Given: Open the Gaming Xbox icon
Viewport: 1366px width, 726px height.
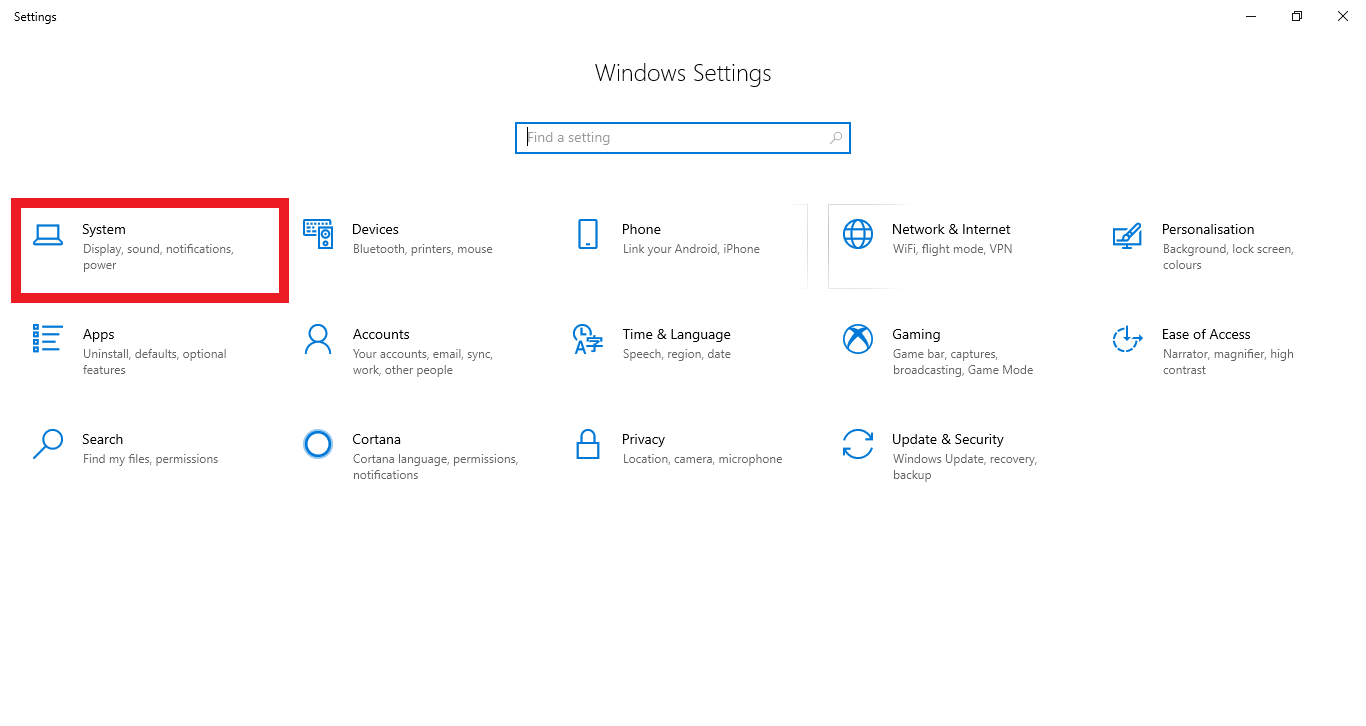Looking at the screenshot, I should click(858, 339).
